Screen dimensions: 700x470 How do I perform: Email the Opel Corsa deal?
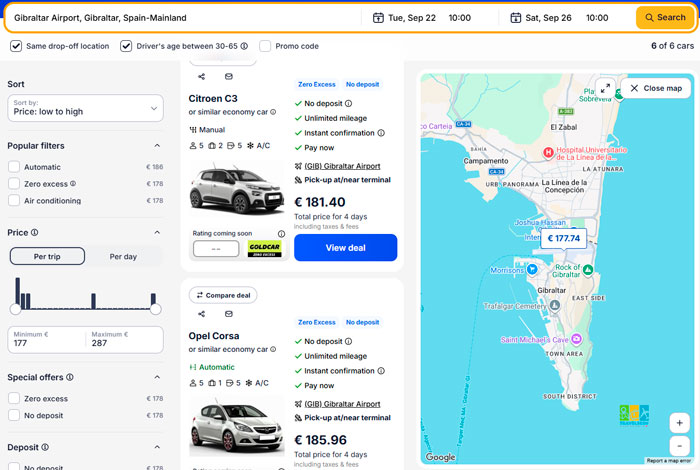229,314
